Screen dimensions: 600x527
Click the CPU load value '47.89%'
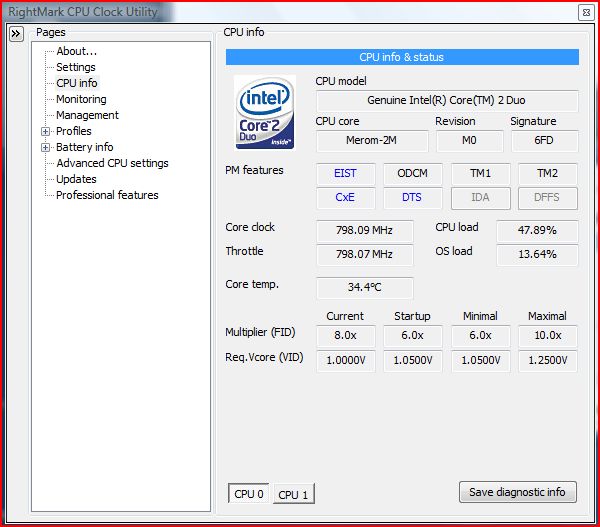click(x=537, y=231)
